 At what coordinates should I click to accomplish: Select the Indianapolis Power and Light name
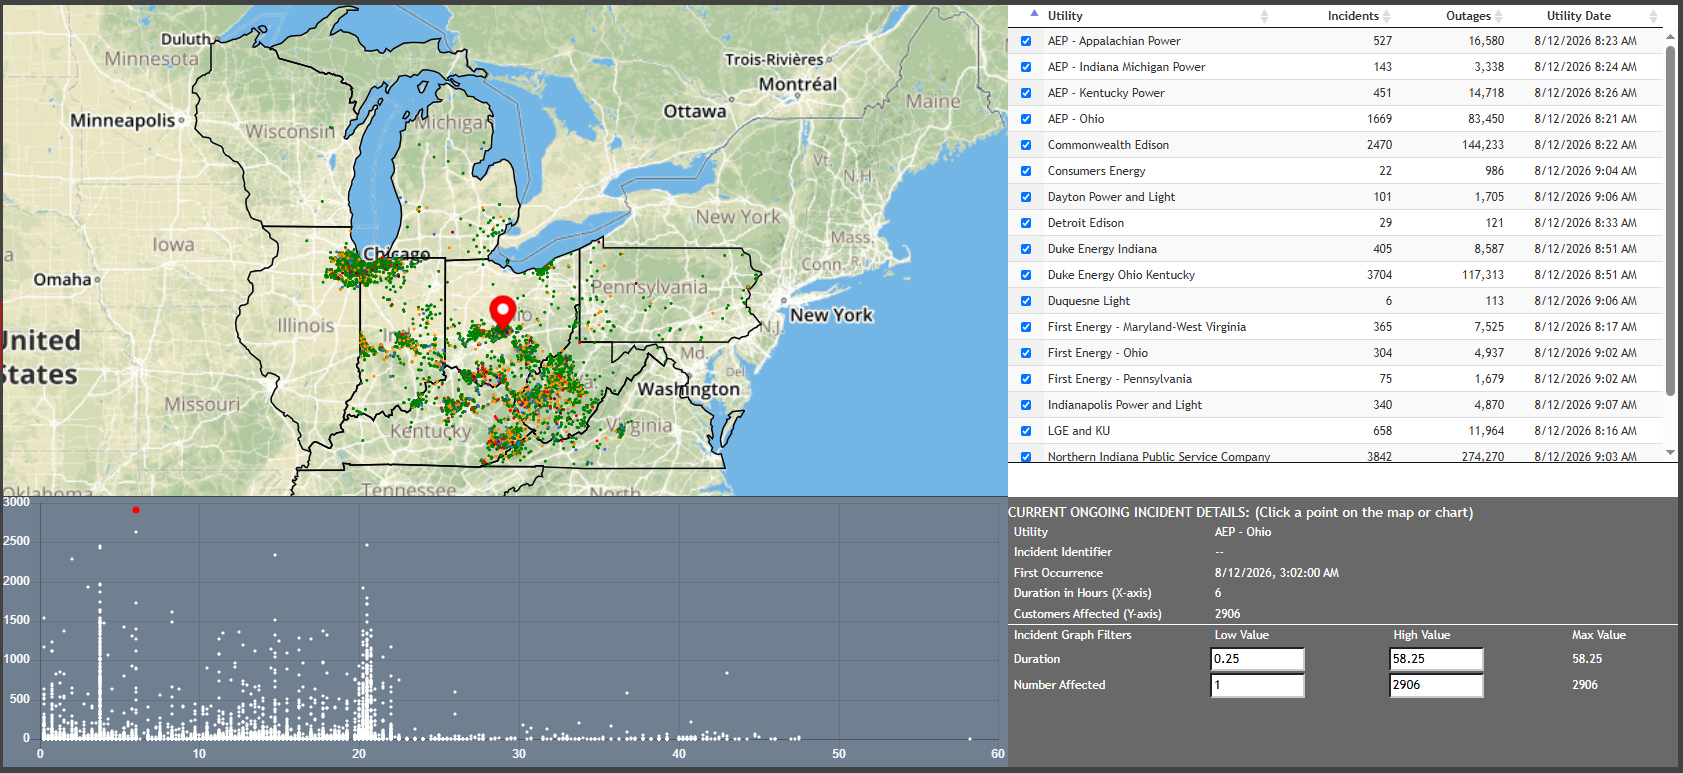[1125, 405]
